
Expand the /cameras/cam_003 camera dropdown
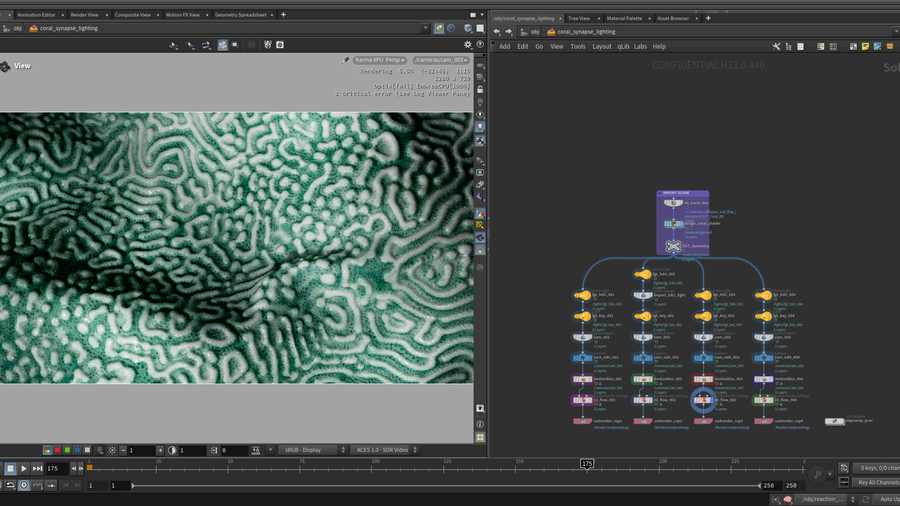tap(442, 60)
